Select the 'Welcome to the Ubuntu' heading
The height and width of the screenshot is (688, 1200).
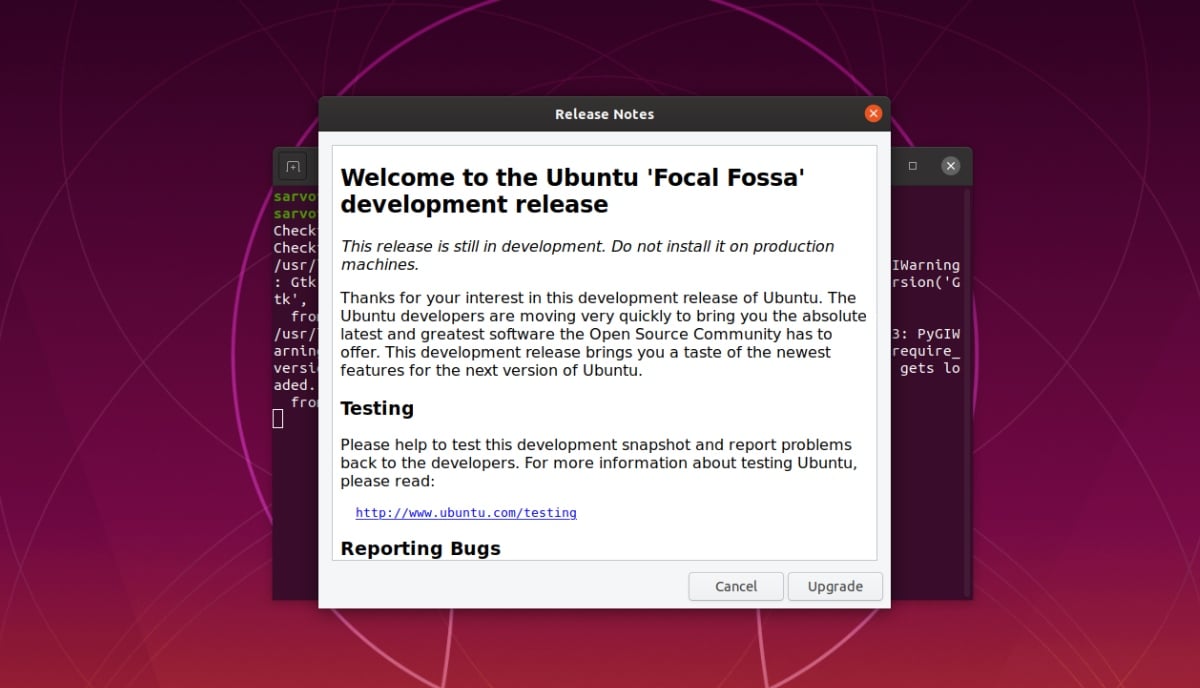pyautogui.click(x=573, y=191)
